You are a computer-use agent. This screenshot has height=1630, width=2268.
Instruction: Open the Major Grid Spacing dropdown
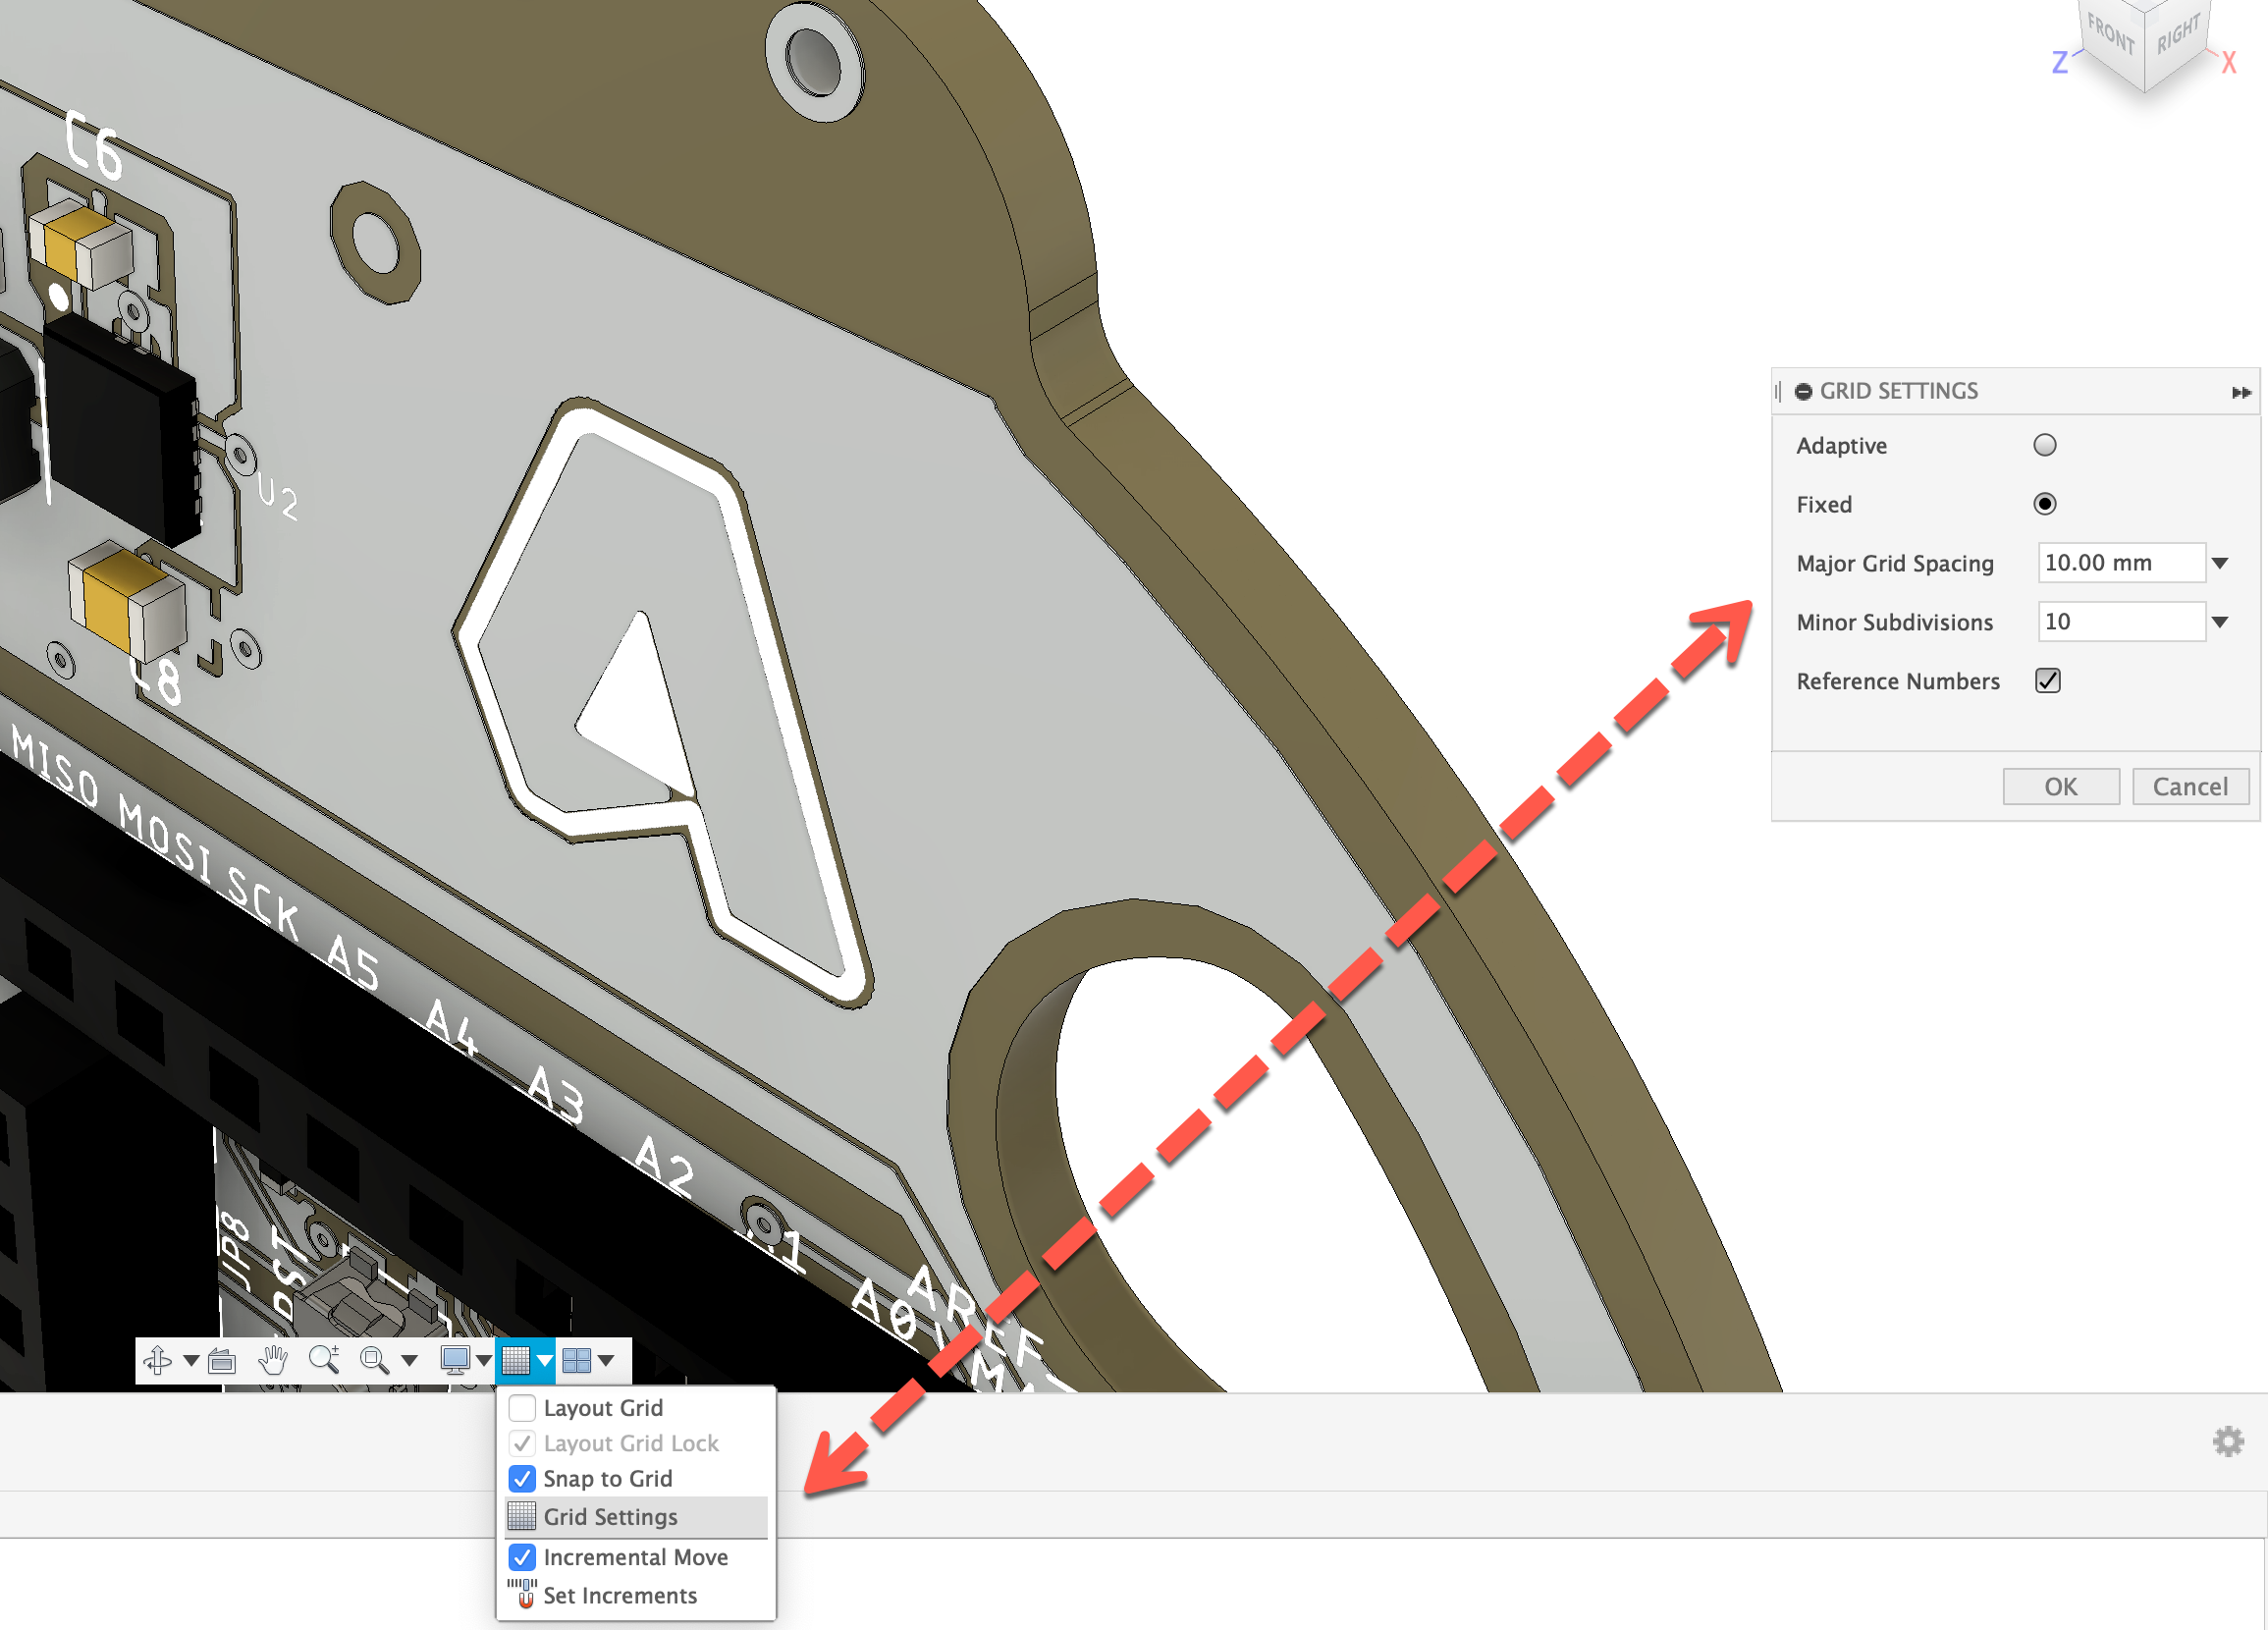[x=2221, y=562]
